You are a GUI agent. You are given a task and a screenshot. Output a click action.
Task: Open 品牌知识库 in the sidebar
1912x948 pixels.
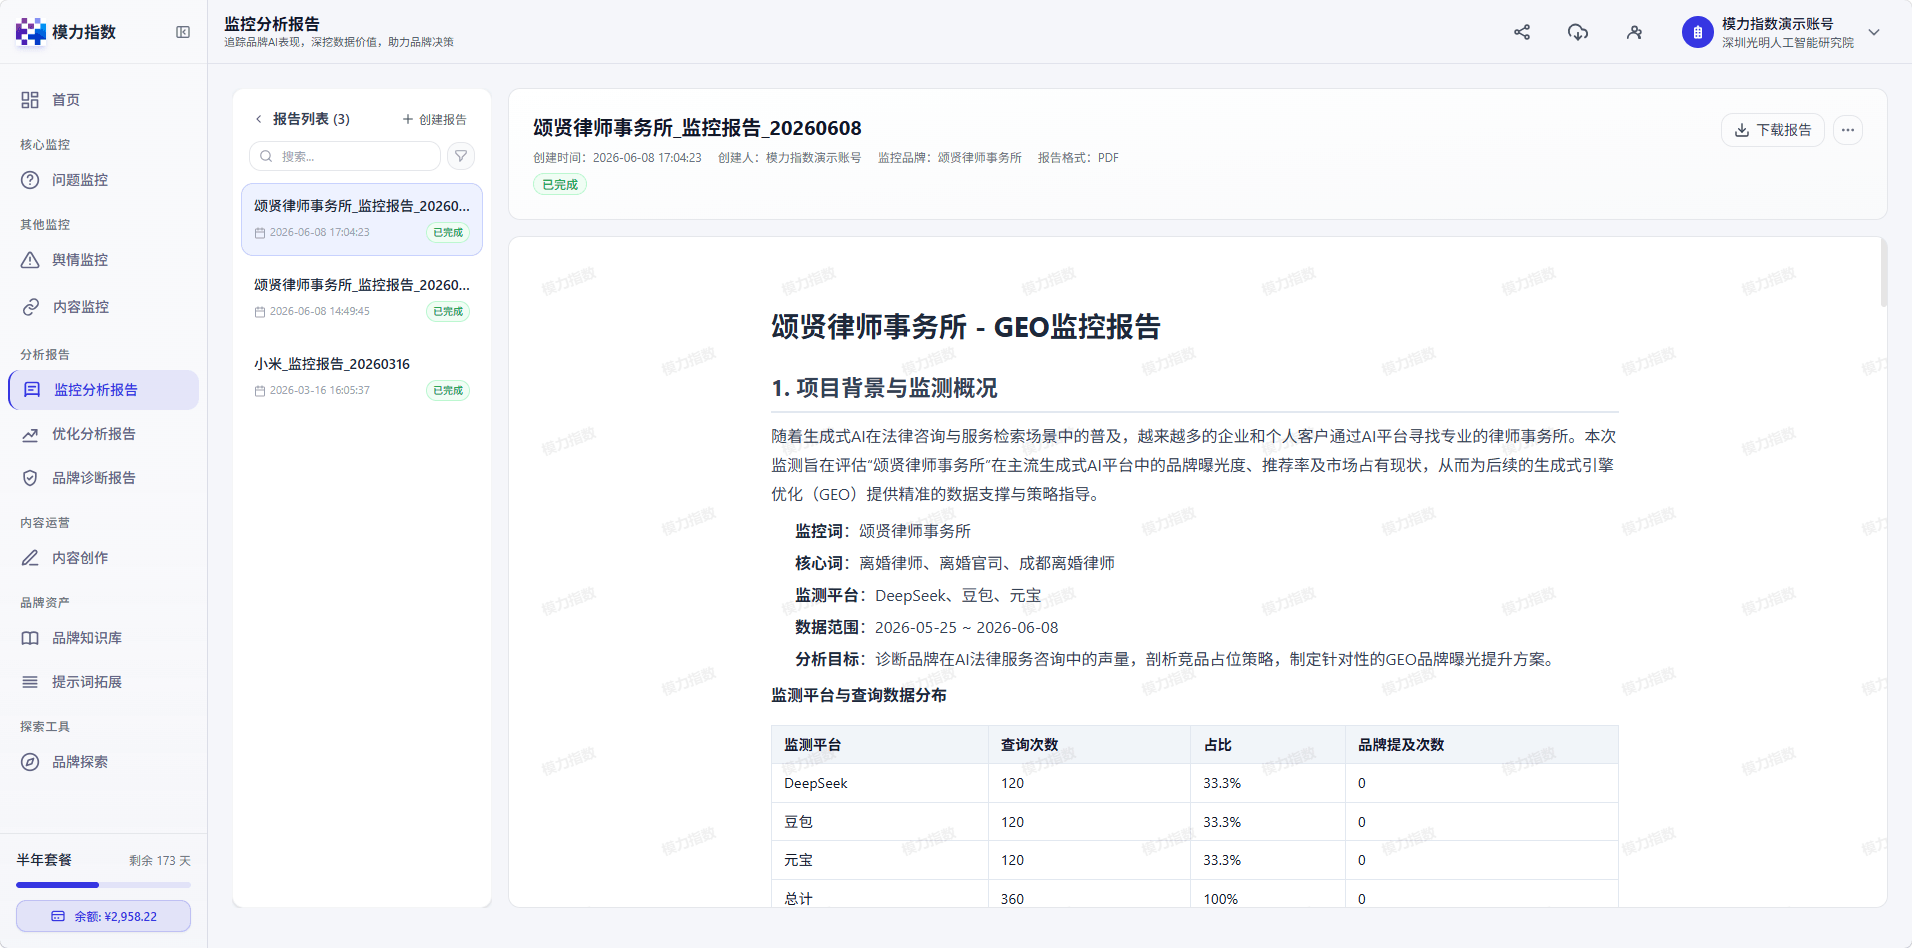tap(104, 638)
